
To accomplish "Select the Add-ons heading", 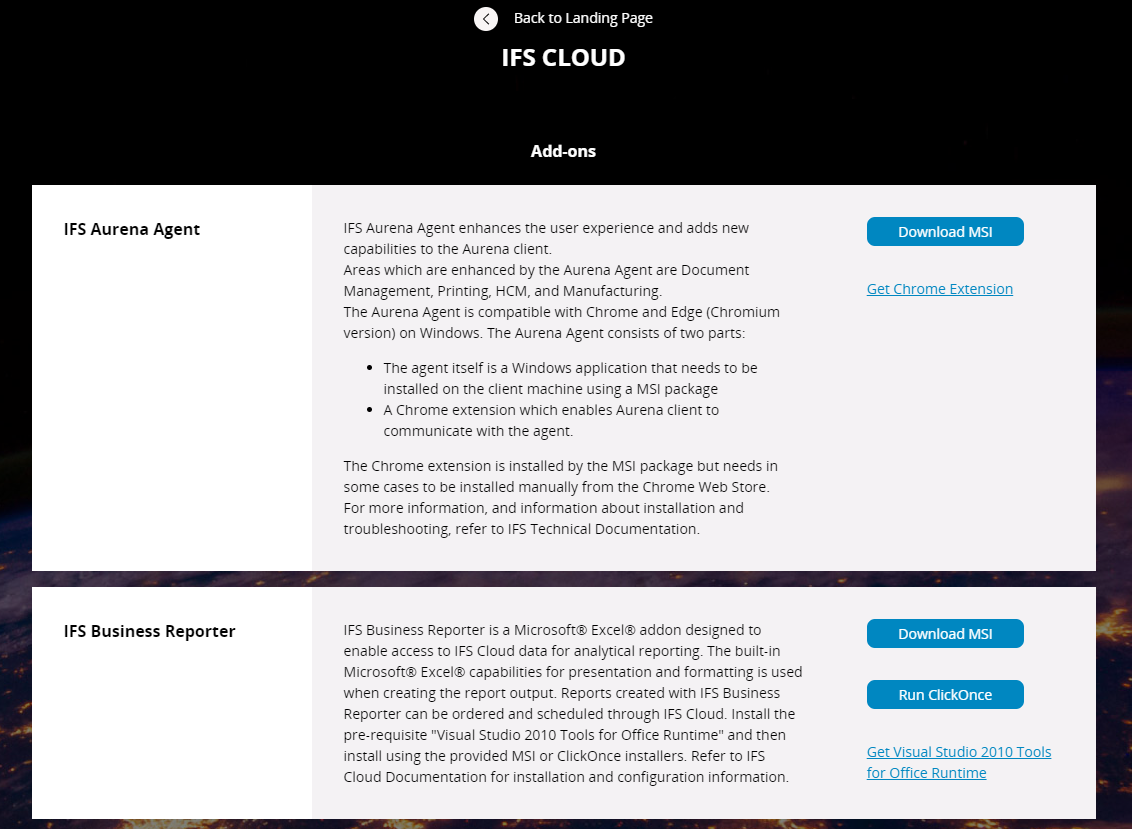I will point(563,151).
